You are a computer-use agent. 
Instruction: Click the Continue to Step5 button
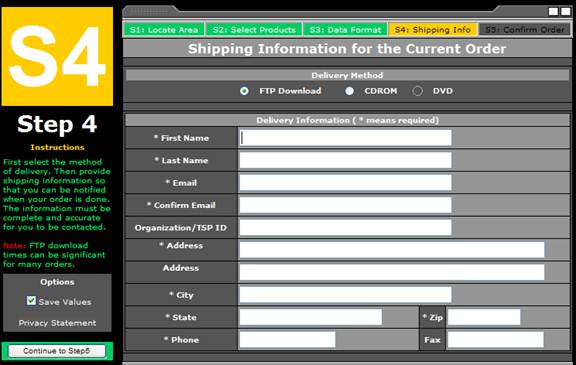click(57, 351)
